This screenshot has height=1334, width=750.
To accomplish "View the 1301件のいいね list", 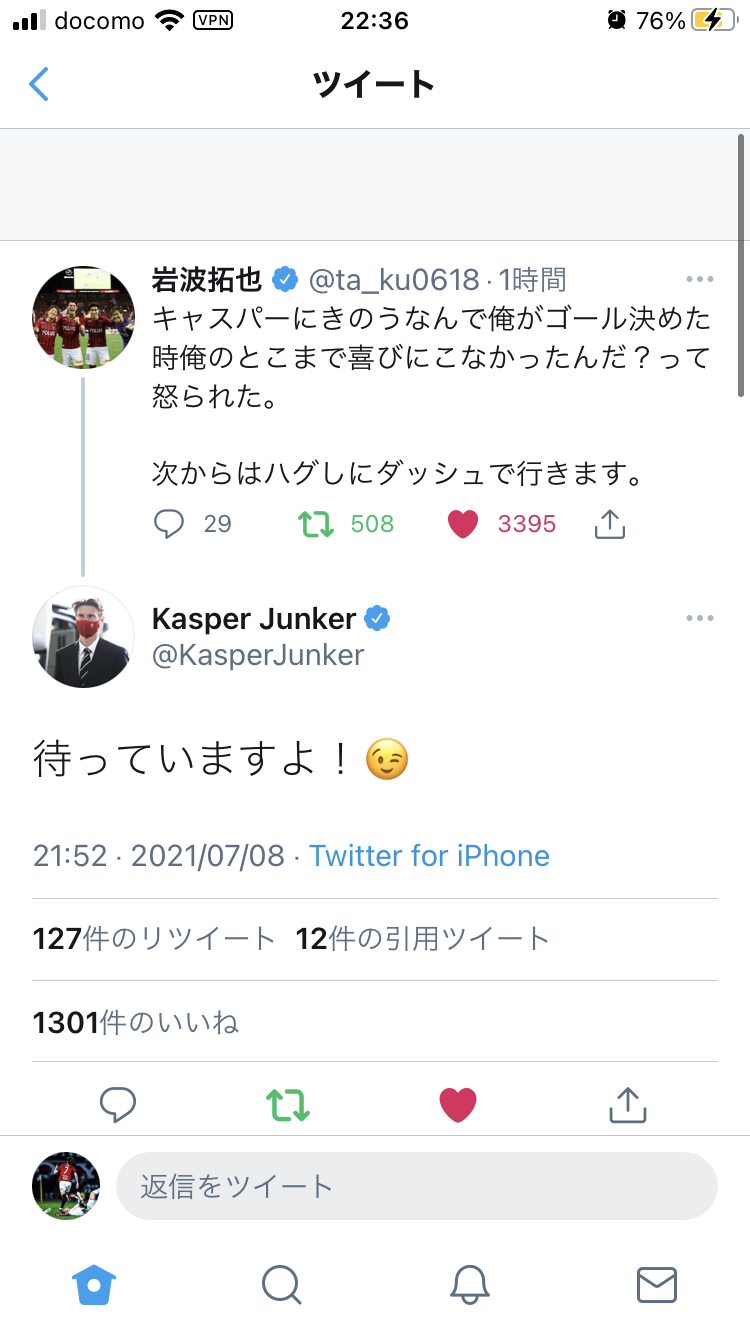I will tap(136, 1023).
